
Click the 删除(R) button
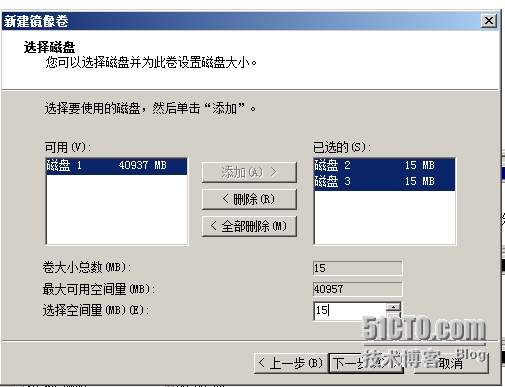click(x=249, y=199)
